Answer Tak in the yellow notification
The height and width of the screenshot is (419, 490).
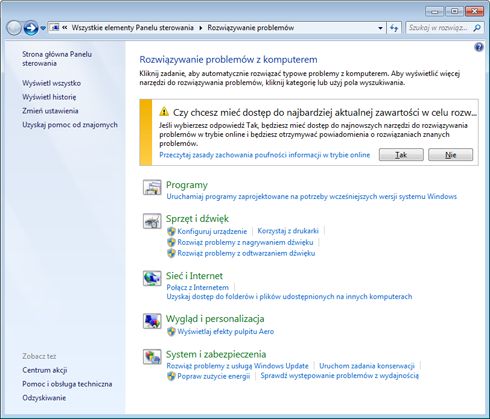pos(401,155)
